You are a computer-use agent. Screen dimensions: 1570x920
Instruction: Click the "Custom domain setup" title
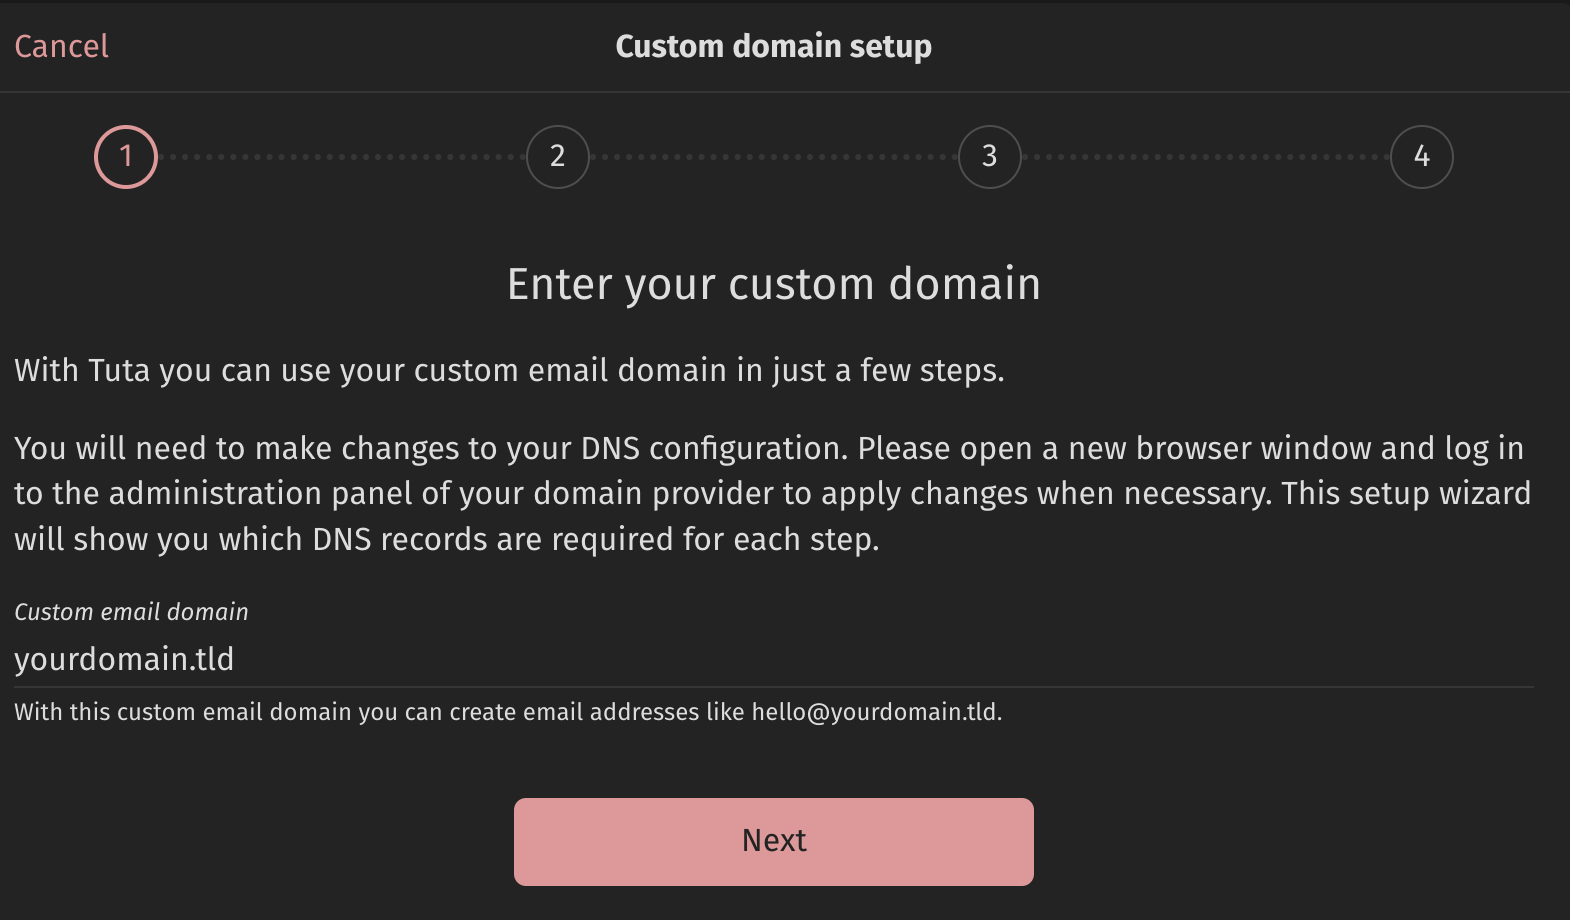tap(773, 46)
